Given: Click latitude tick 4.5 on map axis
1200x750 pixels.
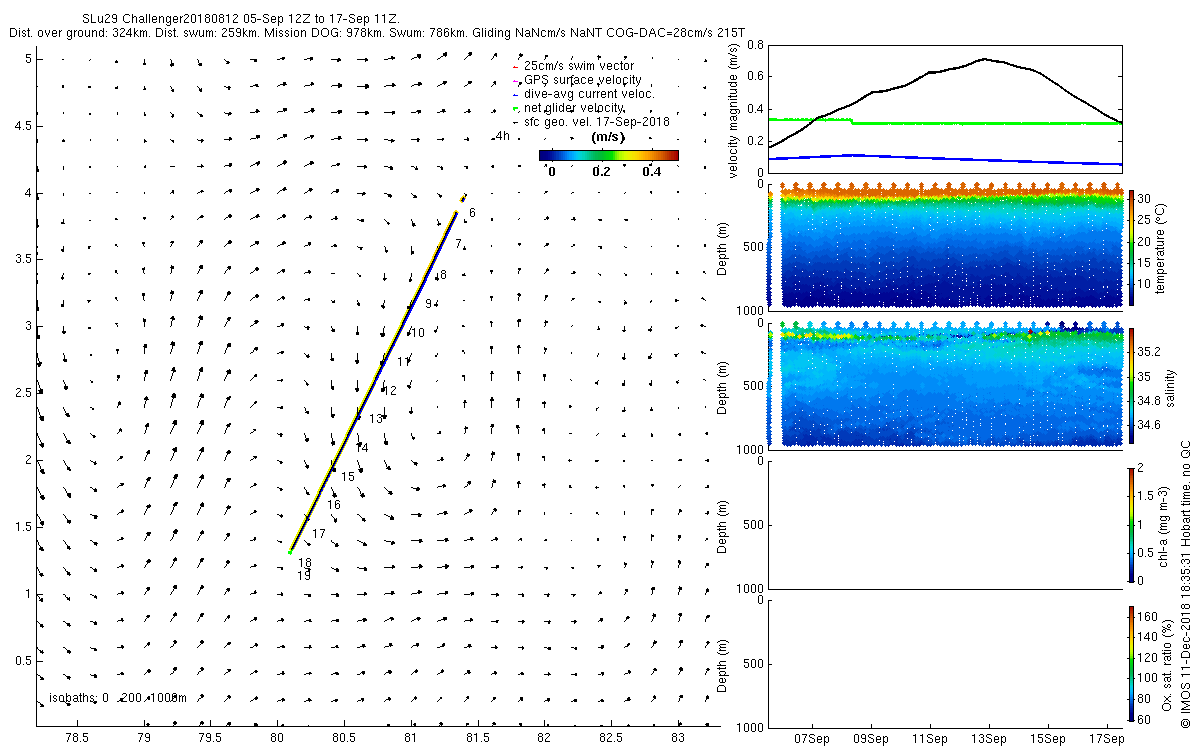Looking at the screenshot, I should tap(24, 126).
